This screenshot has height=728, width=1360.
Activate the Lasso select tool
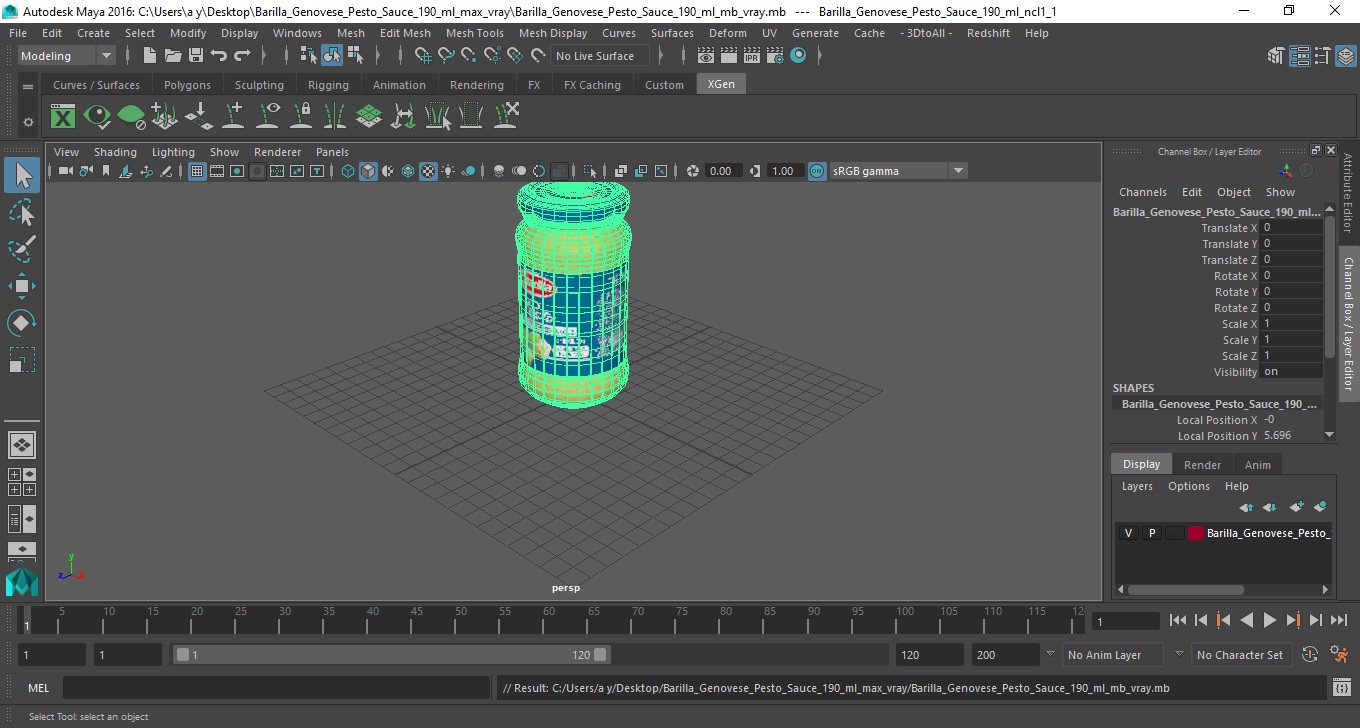coord(22,213)
